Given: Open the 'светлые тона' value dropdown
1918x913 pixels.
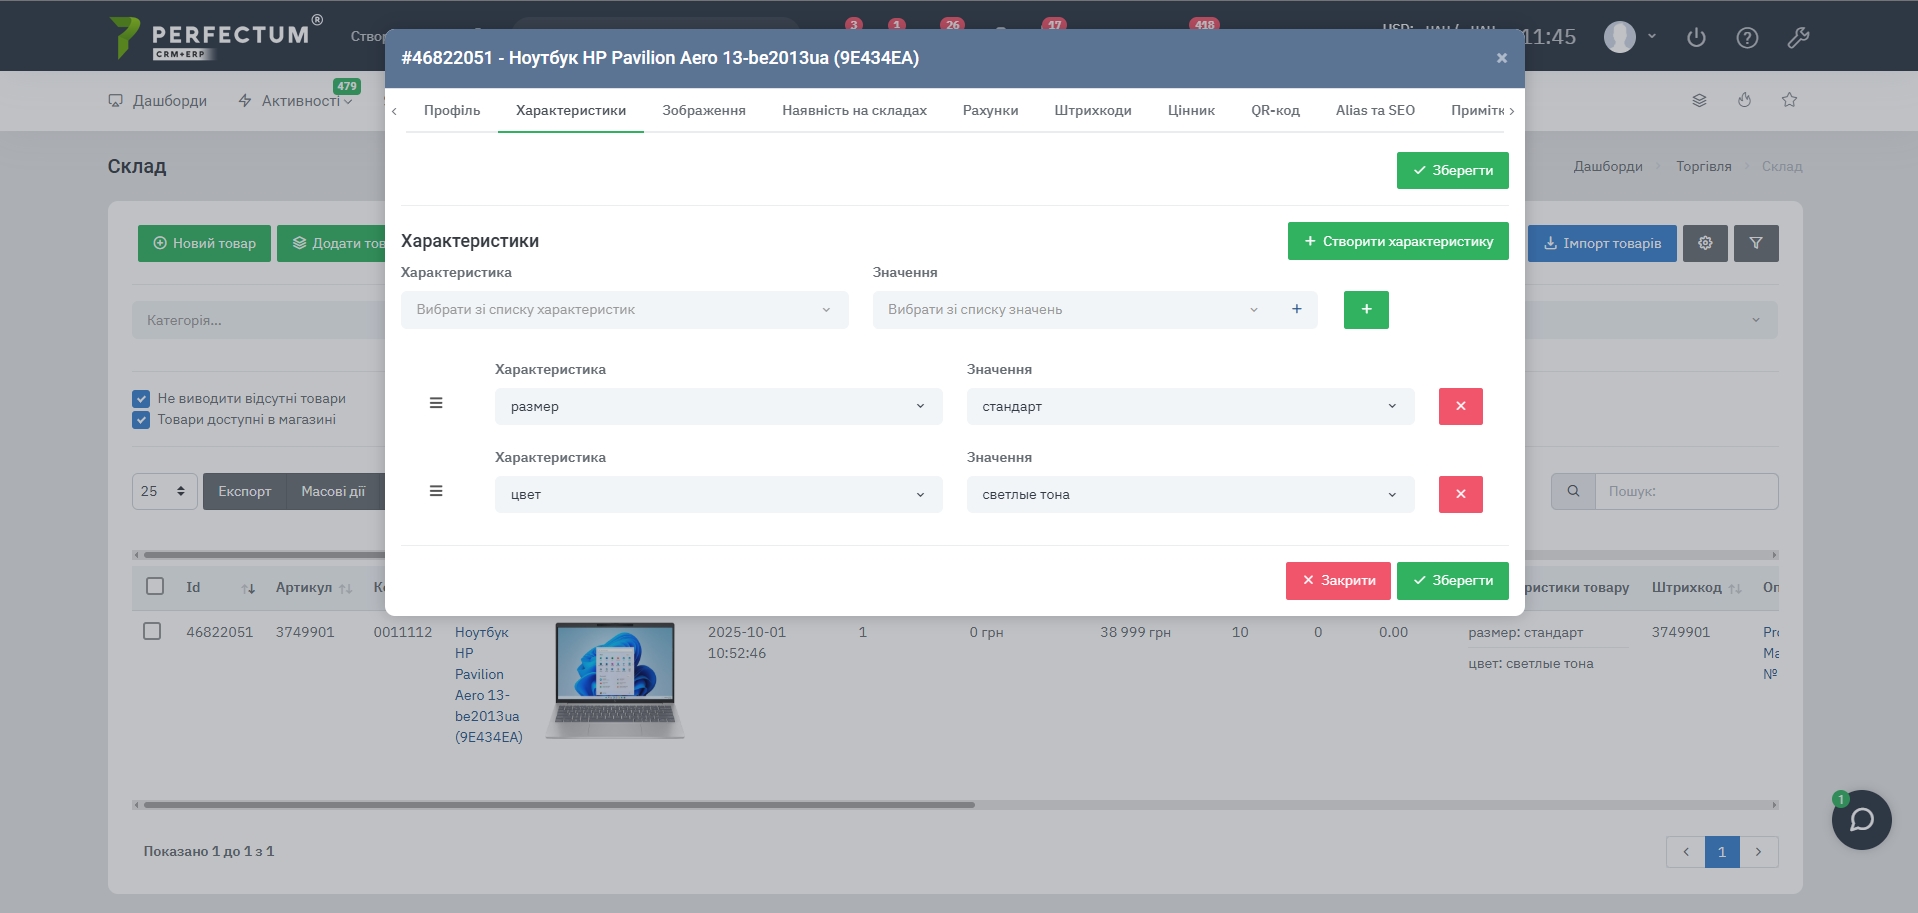Looking at the screenshot, I should [x=1189, y=494].
